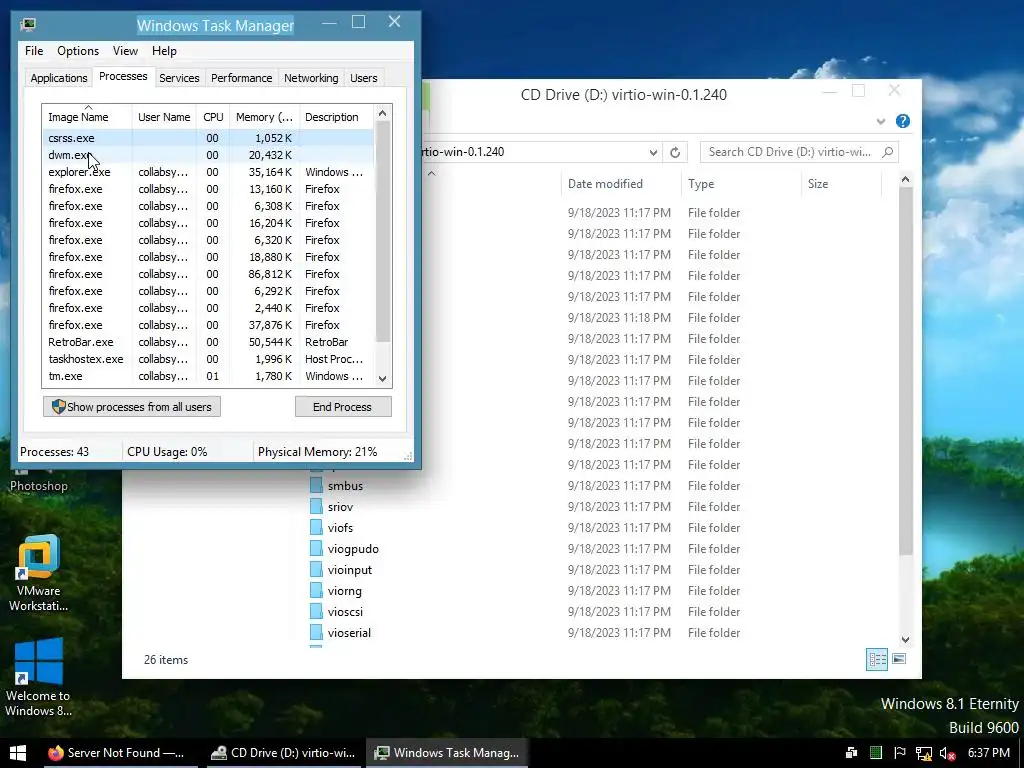Open the File menu in Task Manager
This screenshot has width=1024, height=768.
pos(34,51)
